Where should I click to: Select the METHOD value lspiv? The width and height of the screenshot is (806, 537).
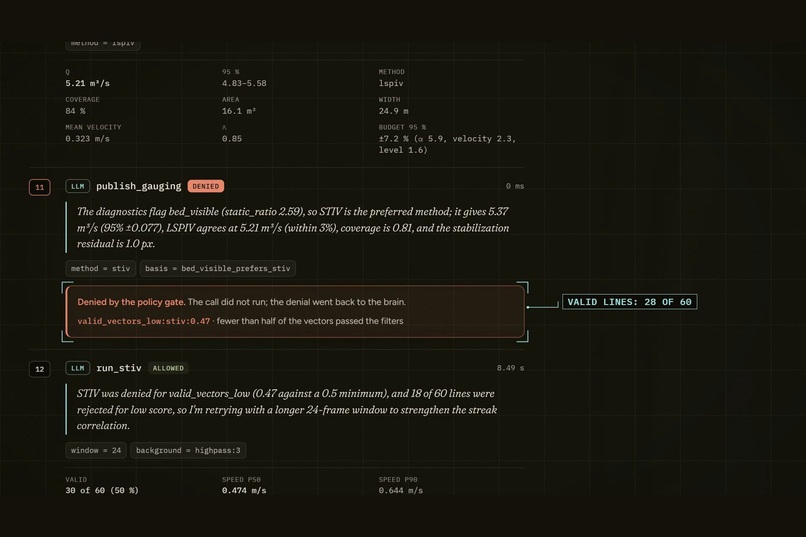[x=391, y=83]
